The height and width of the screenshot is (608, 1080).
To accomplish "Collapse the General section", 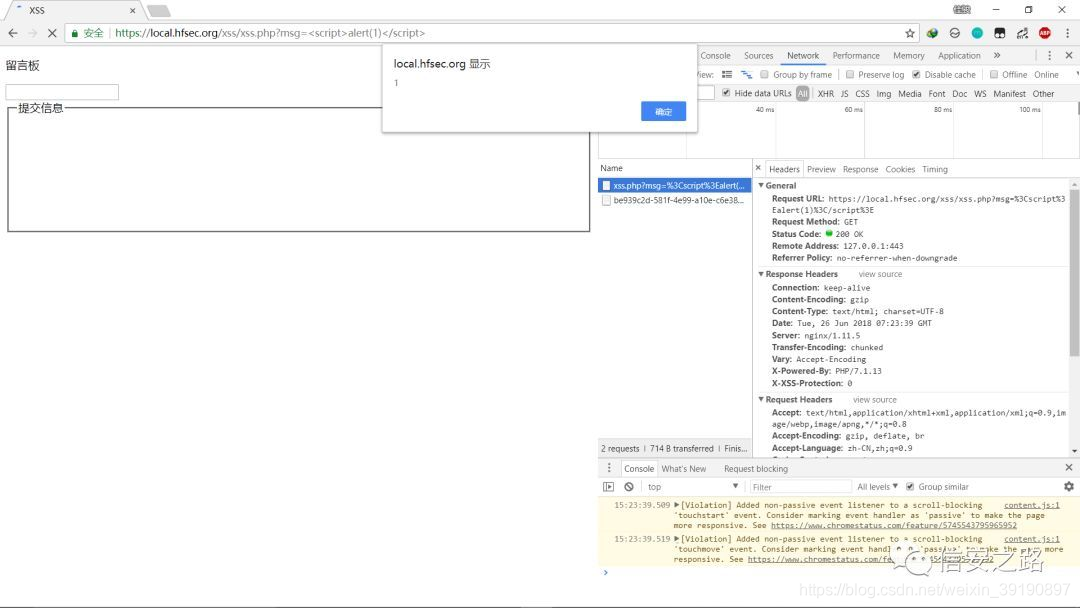I will (761, 185).
